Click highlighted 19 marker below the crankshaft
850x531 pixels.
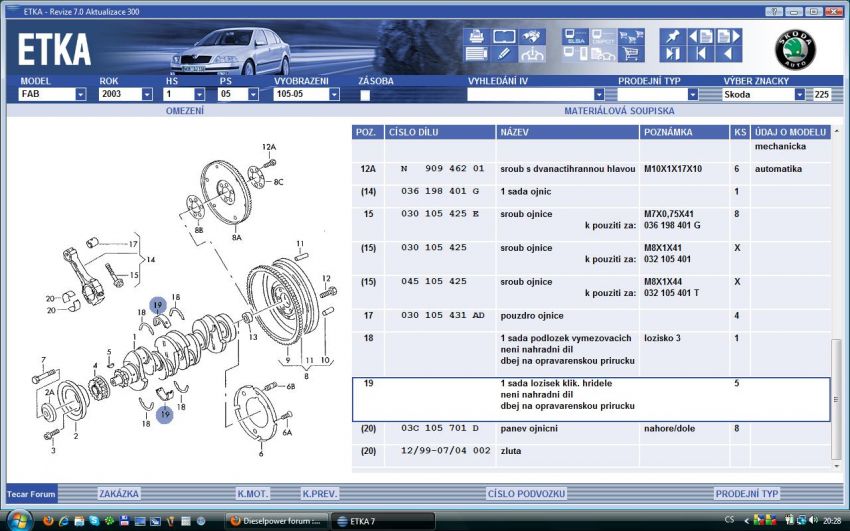click(x=165, y=415)
